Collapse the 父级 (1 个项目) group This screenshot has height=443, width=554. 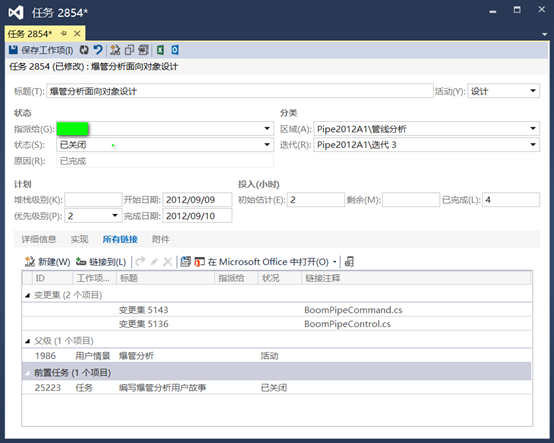pos(28,341)
